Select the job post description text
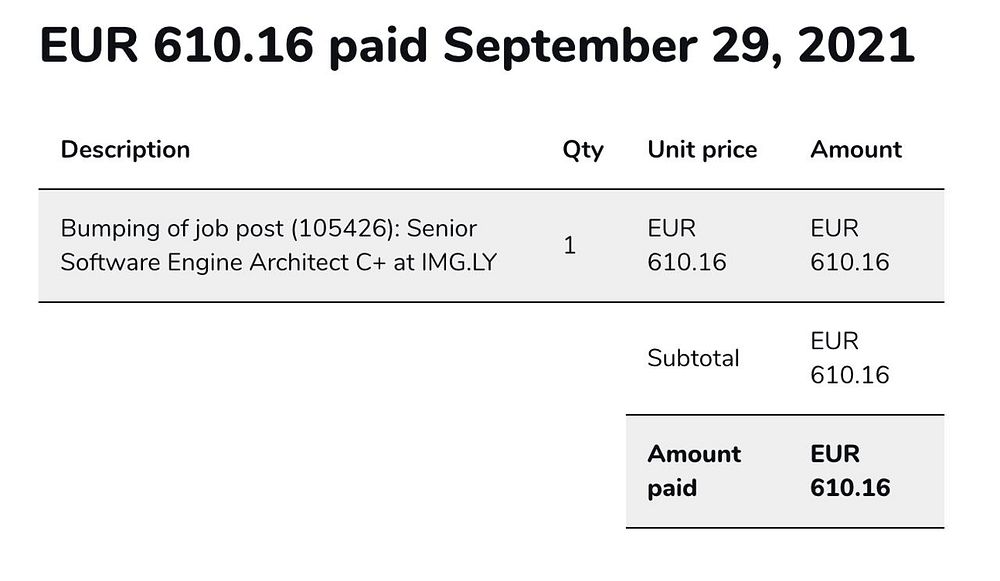Image resolution: width=1000 pixels, height=581 pixels. coord(279,246)
